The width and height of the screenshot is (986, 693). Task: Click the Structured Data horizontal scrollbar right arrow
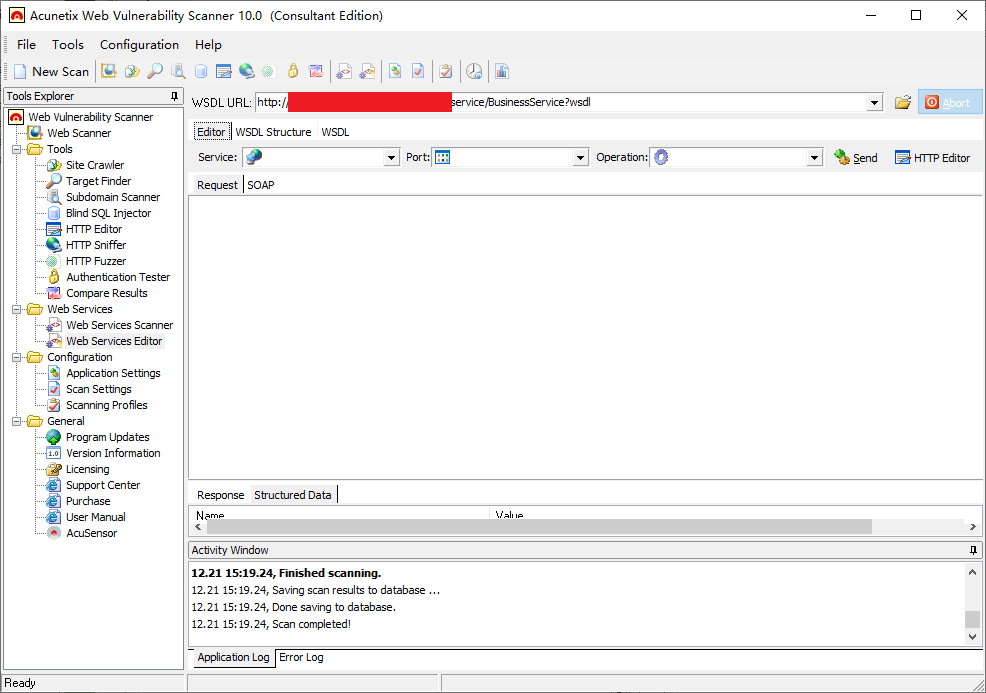coord(972,527)
